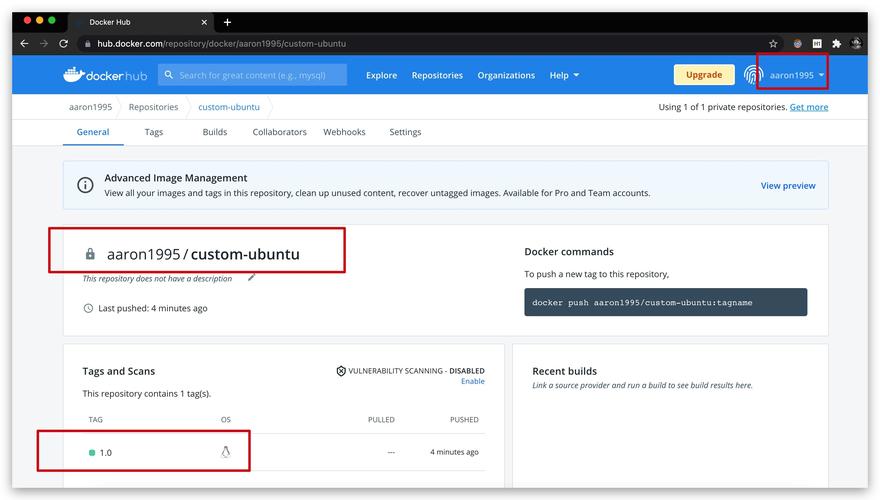Open the aaron1995 account dropdown

(797, 75)
